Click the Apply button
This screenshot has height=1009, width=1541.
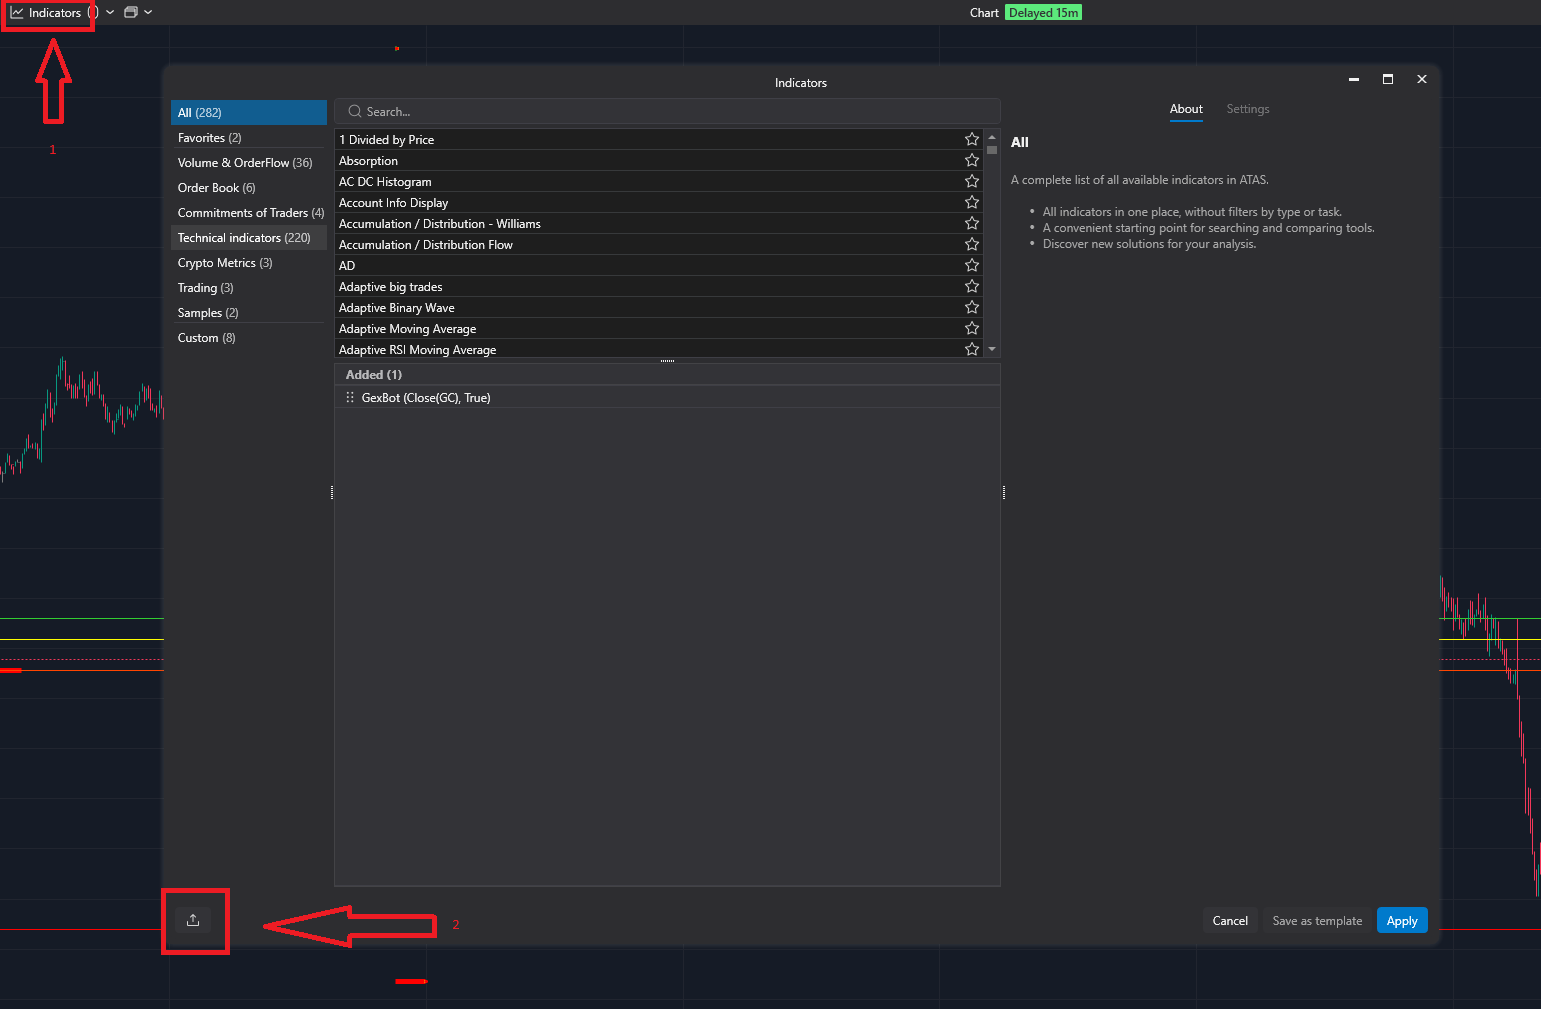pos(1402,921)
